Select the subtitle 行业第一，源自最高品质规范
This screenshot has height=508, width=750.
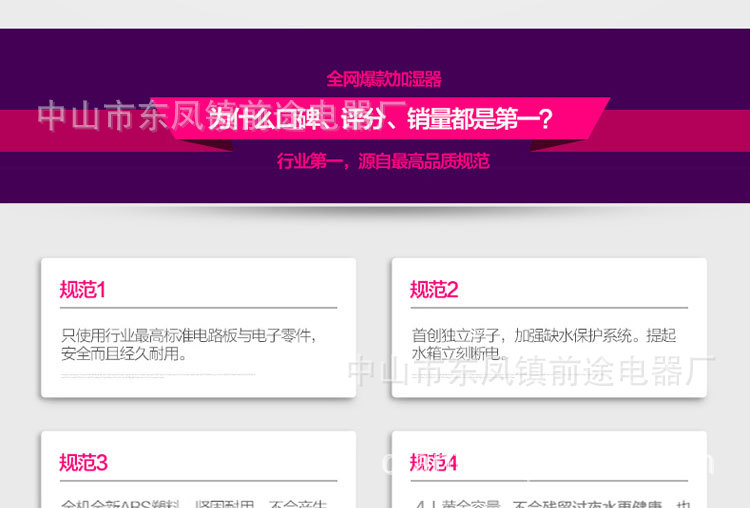tap(383, 161)
